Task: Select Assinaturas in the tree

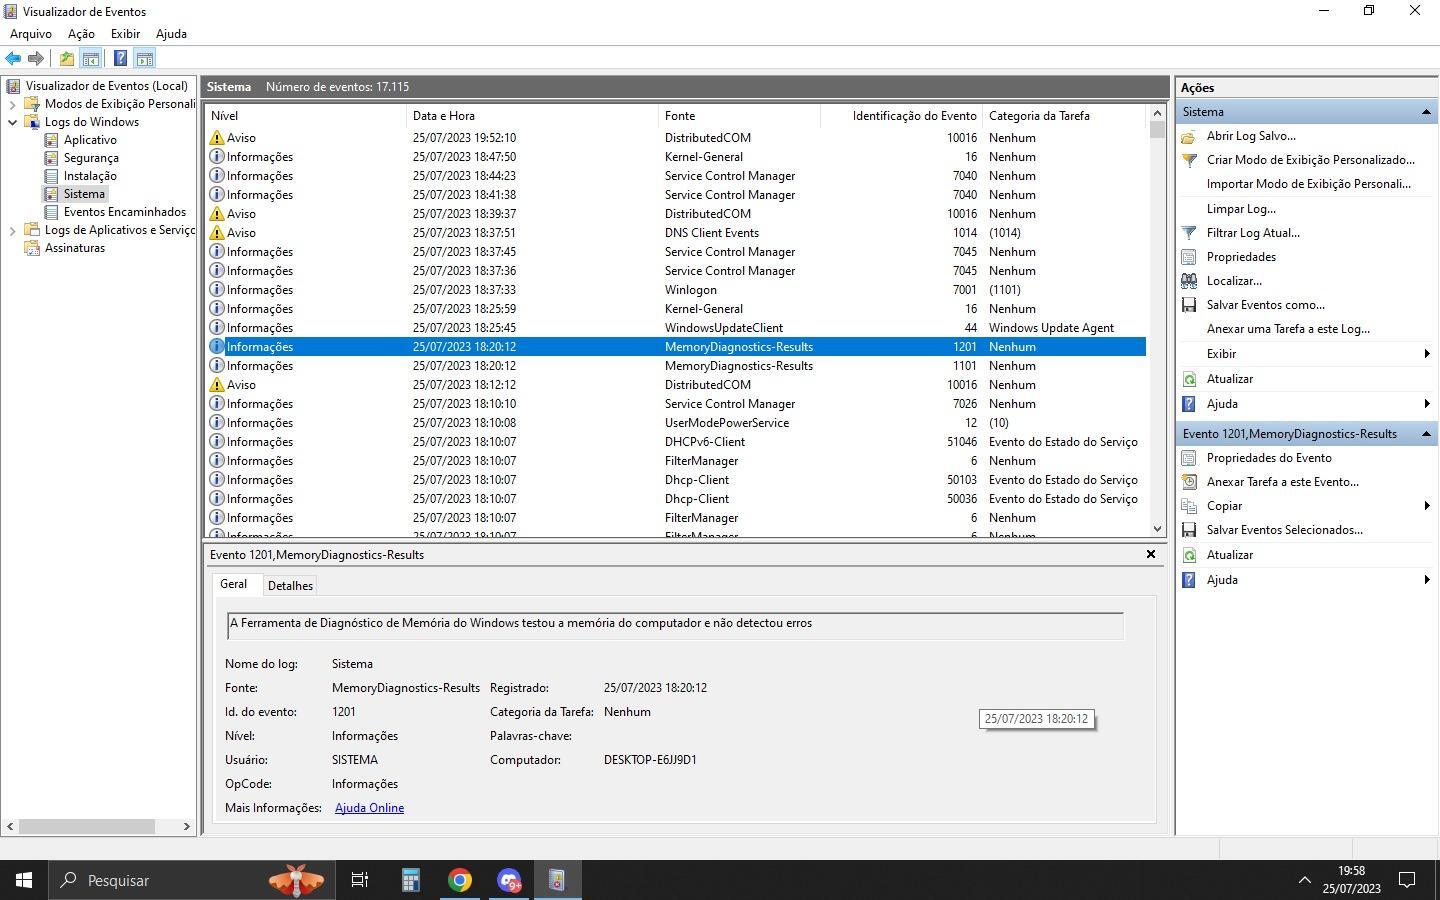Action: 75,248
